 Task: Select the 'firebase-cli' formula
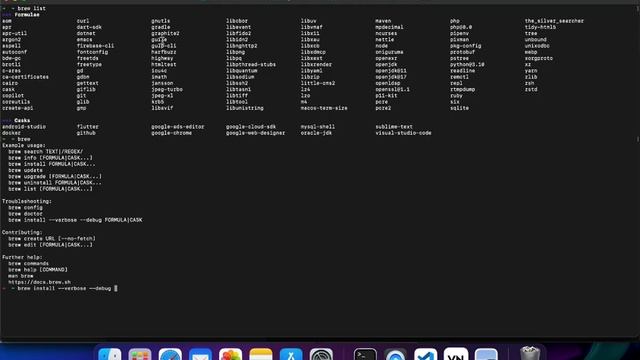click(x=96, y=46)
